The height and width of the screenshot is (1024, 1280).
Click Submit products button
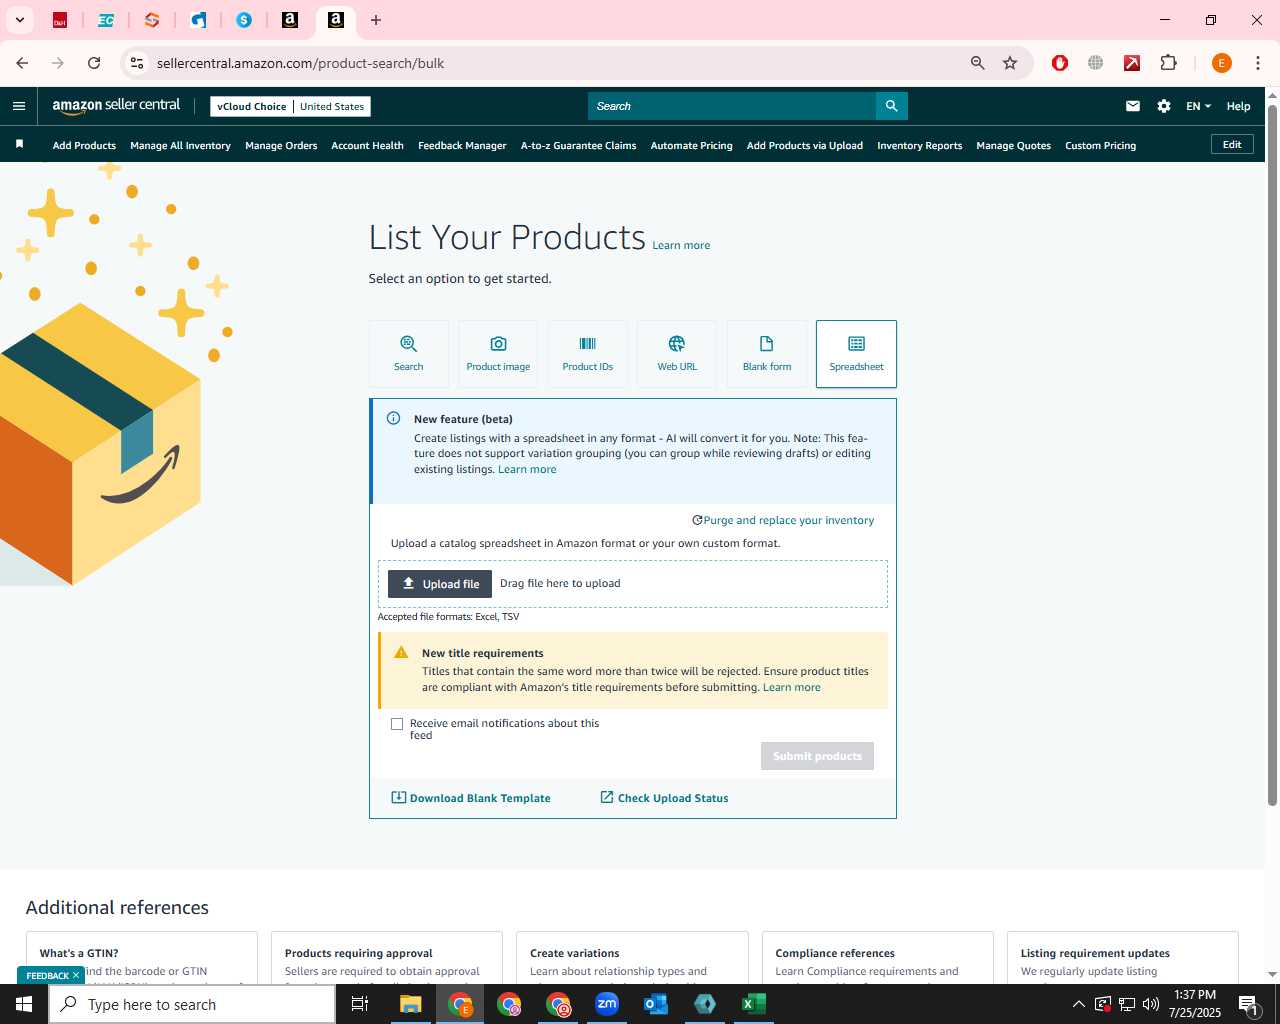pyautogui.click(x=817, y=756)
